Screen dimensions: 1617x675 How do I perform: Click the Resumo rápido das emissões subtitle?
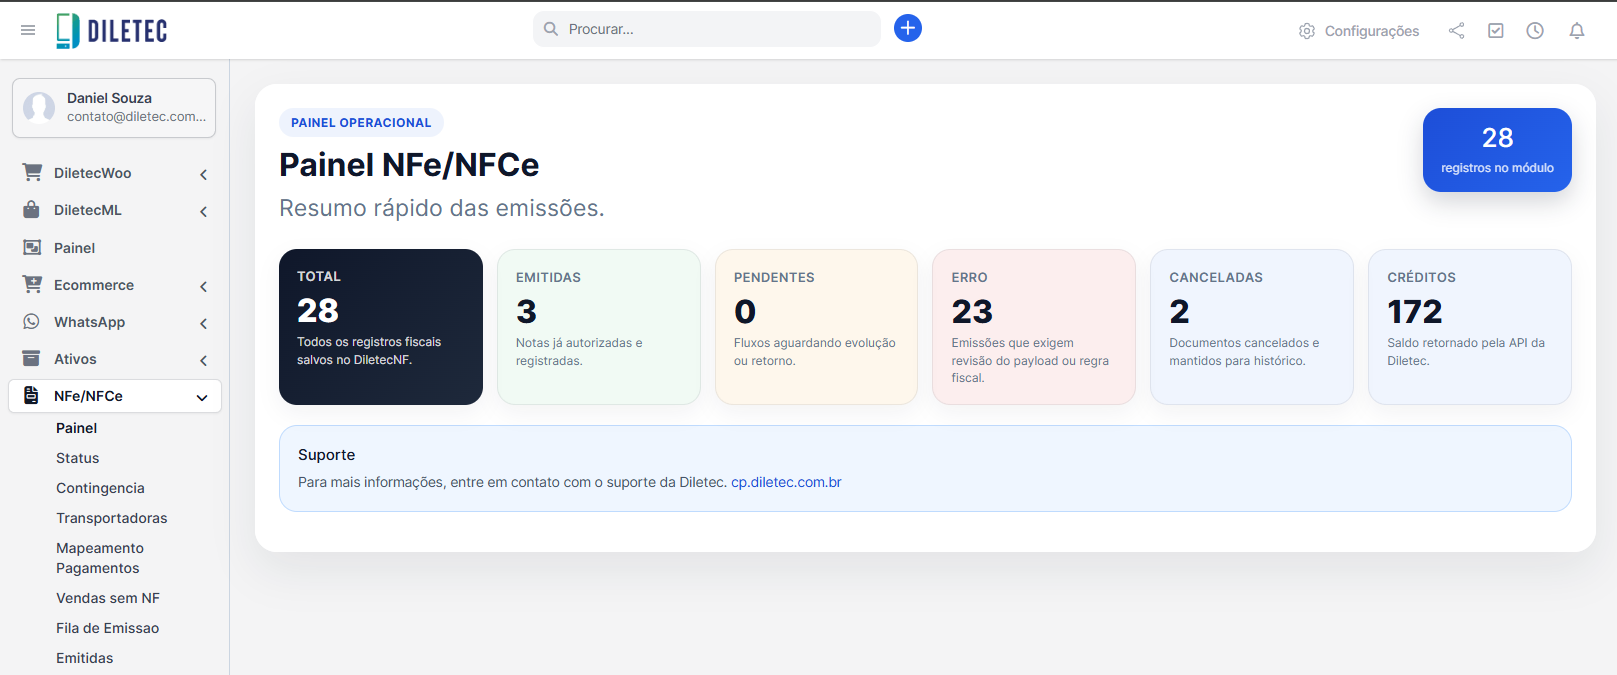point(442,208)
